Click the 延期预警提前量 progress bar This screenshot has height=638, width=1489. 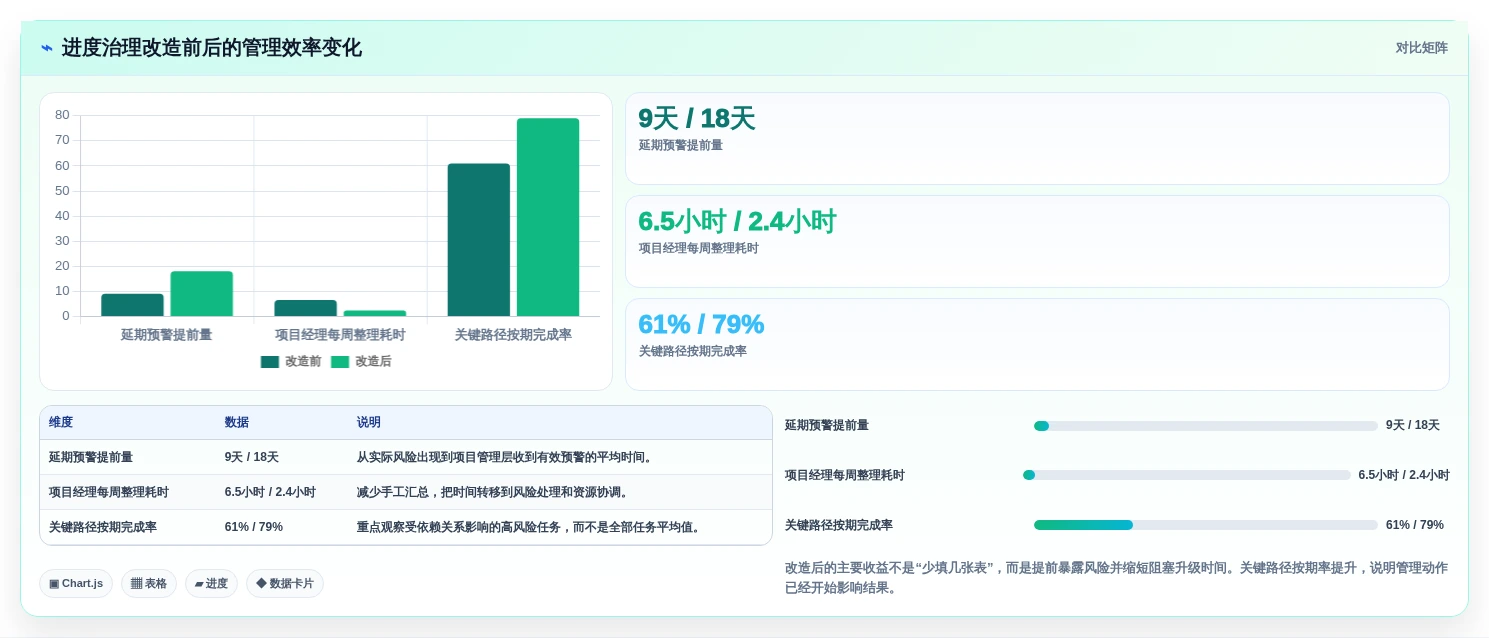point(1205,426)
